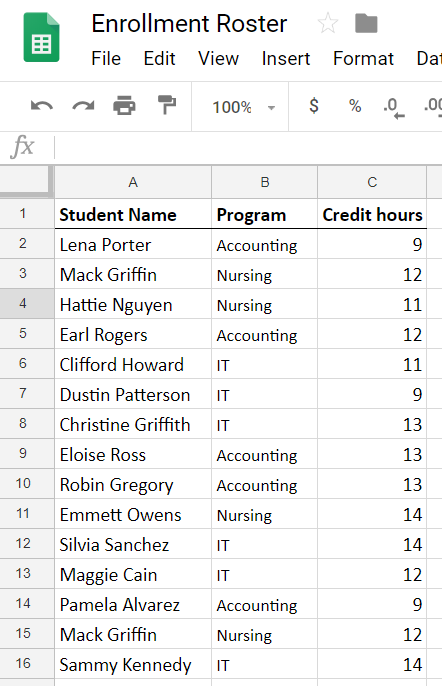Viewport: 442px width, 686px height.
Task: Click the undo arrow icon
Action: [42, 106]
